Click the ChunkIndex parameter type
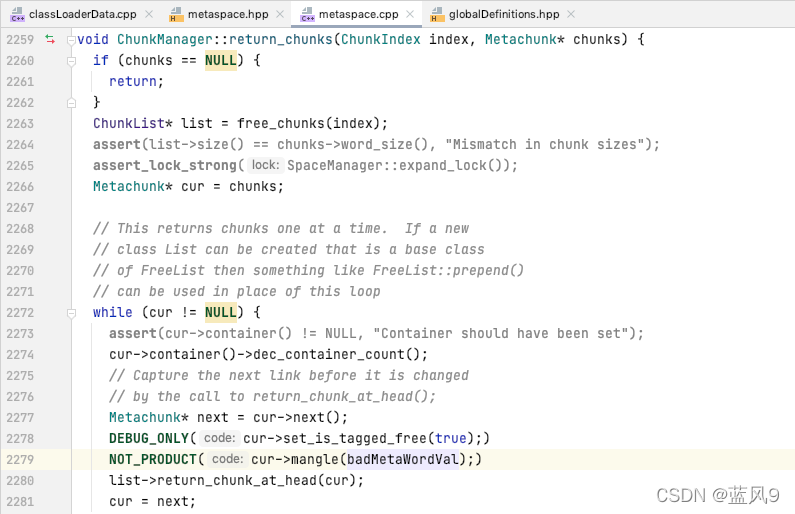The width and height of the screenshot is (795, 514). (380, 40)
